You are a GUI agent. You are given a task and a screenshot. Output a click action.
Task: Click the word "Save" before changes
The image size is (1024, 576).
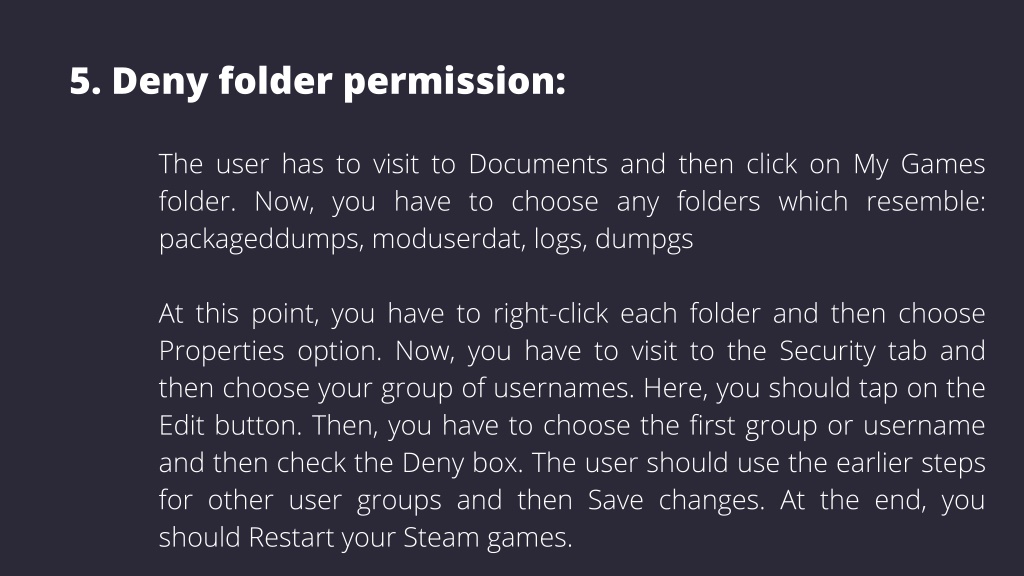pos(614,501)
